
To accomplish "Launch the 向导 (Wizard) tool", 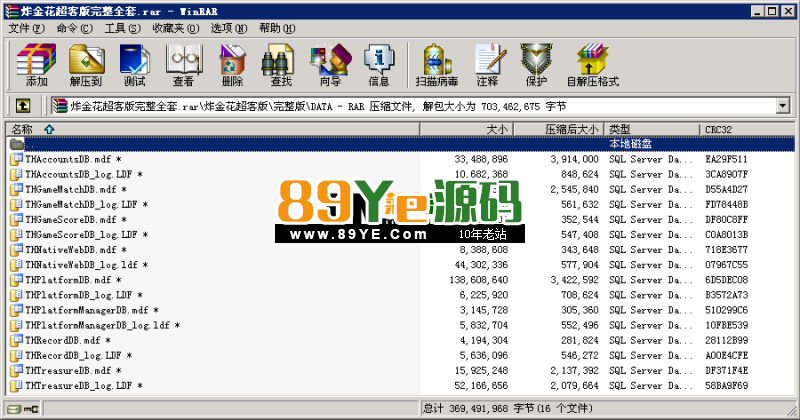I will click(330, 64).
